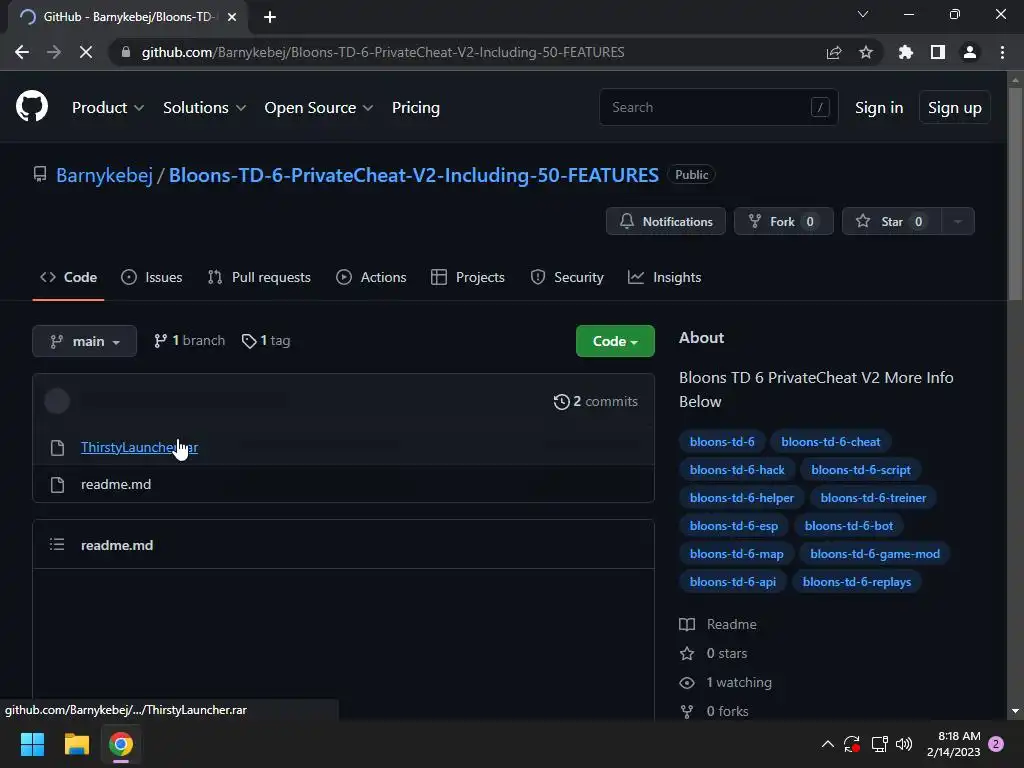
Task: Bookmark this tab with star icon
Action: coord(866,52)
